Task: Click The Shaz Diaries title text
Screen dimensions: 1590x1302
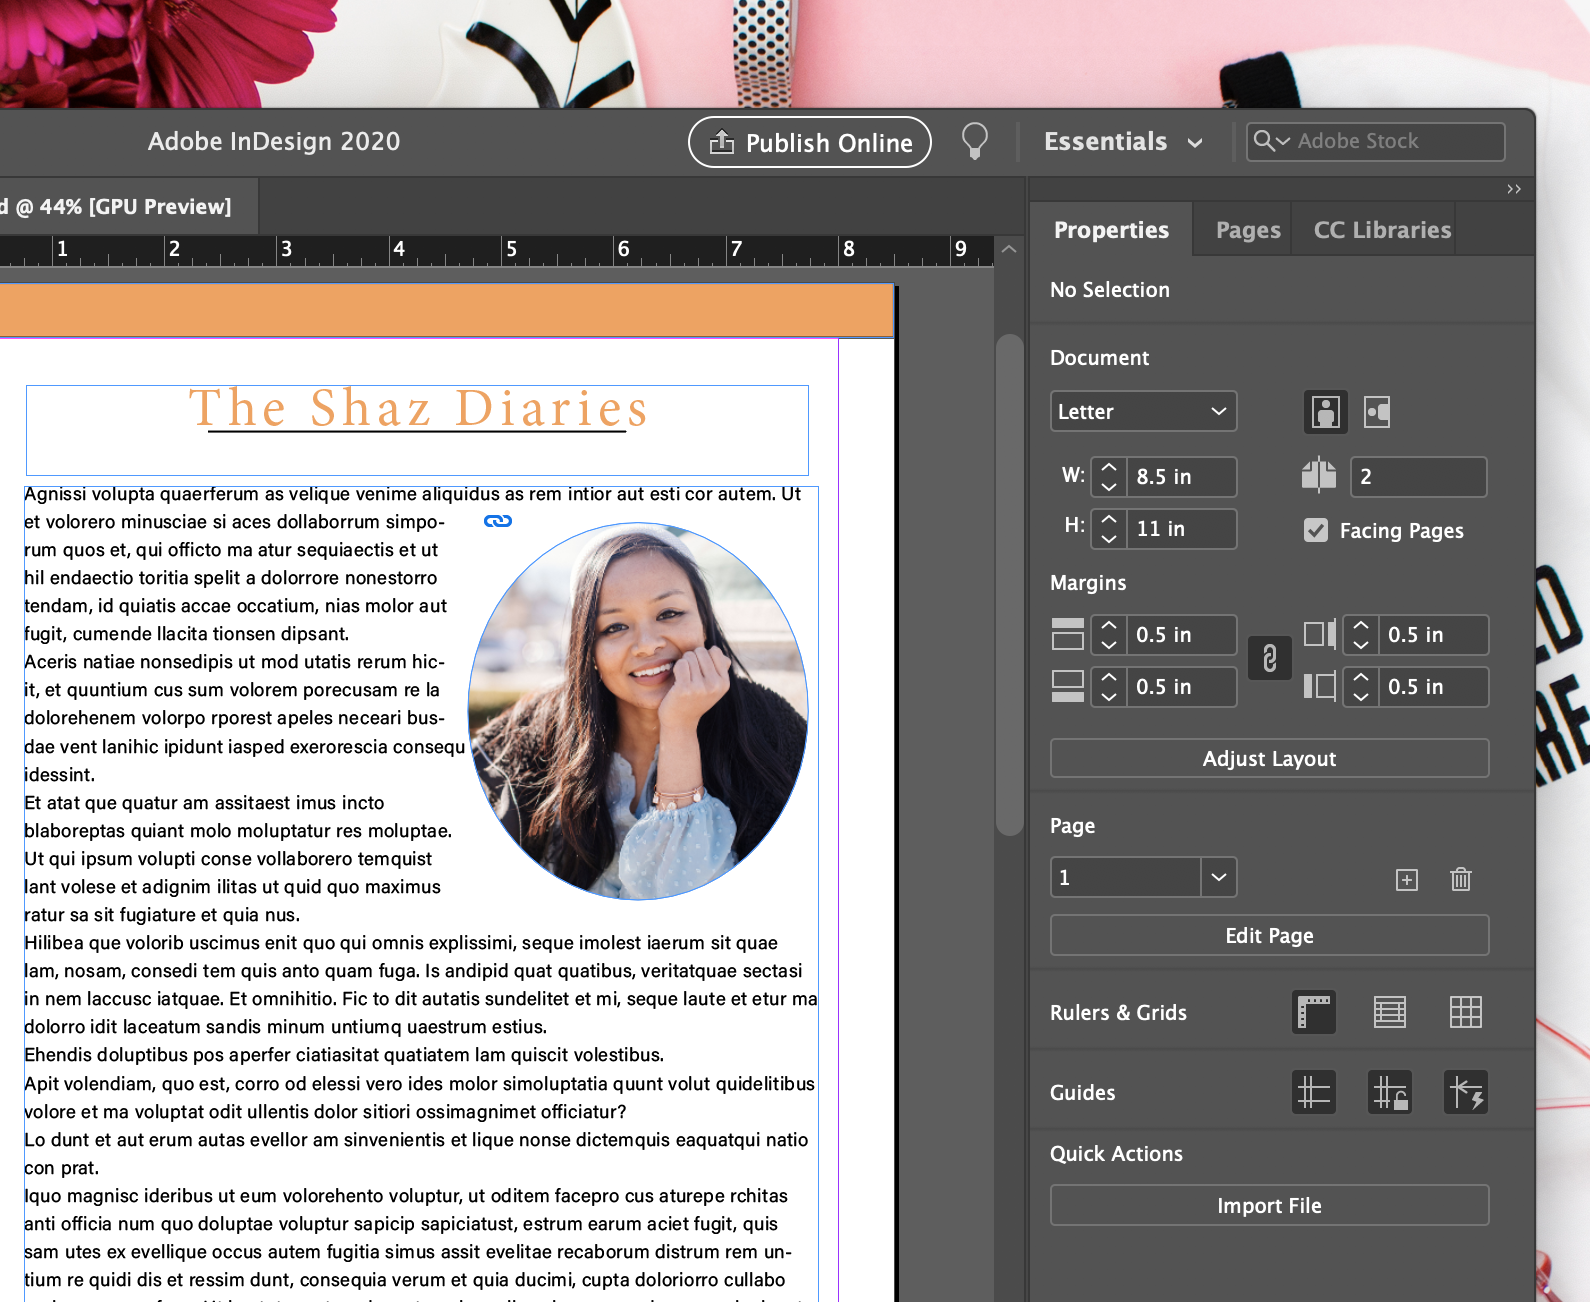Action: [418, 408]
